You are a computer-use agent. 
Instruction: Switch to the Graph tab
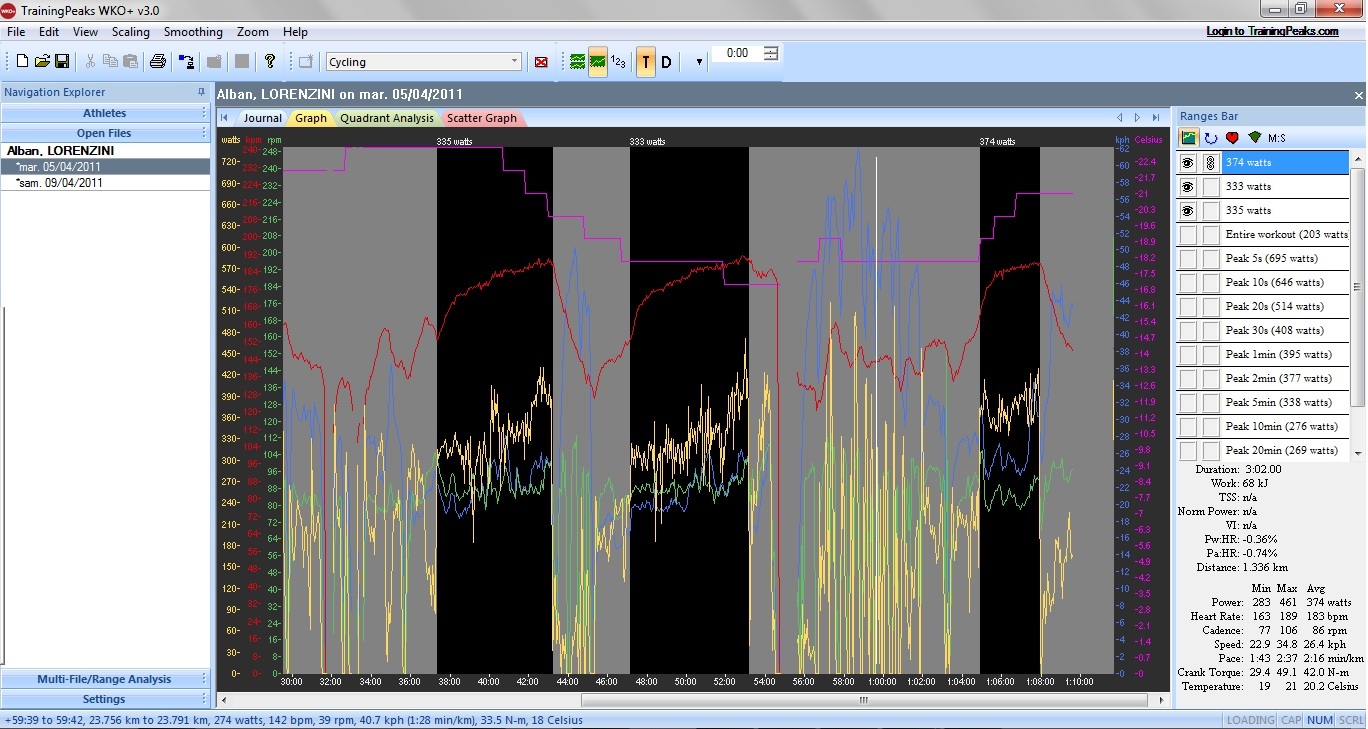311,118
